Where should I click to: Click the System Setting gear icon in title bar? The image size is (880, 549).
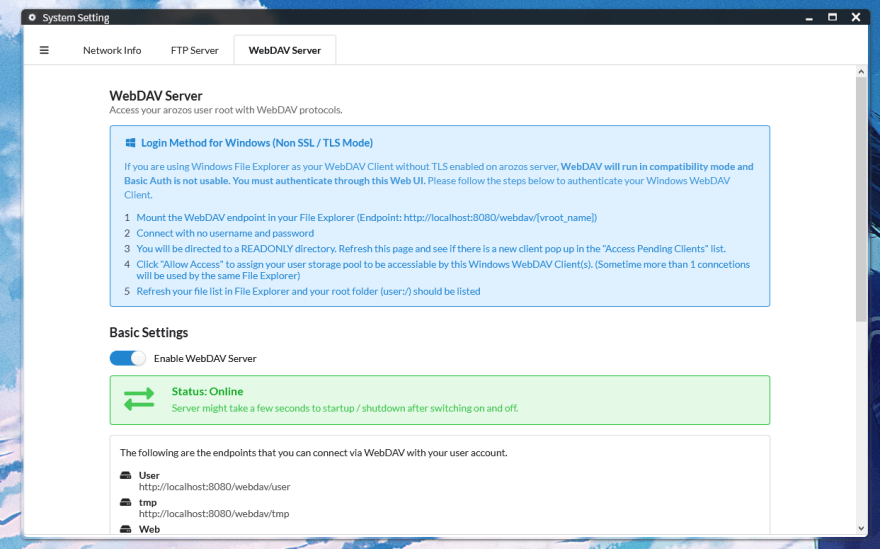[32, 17]
